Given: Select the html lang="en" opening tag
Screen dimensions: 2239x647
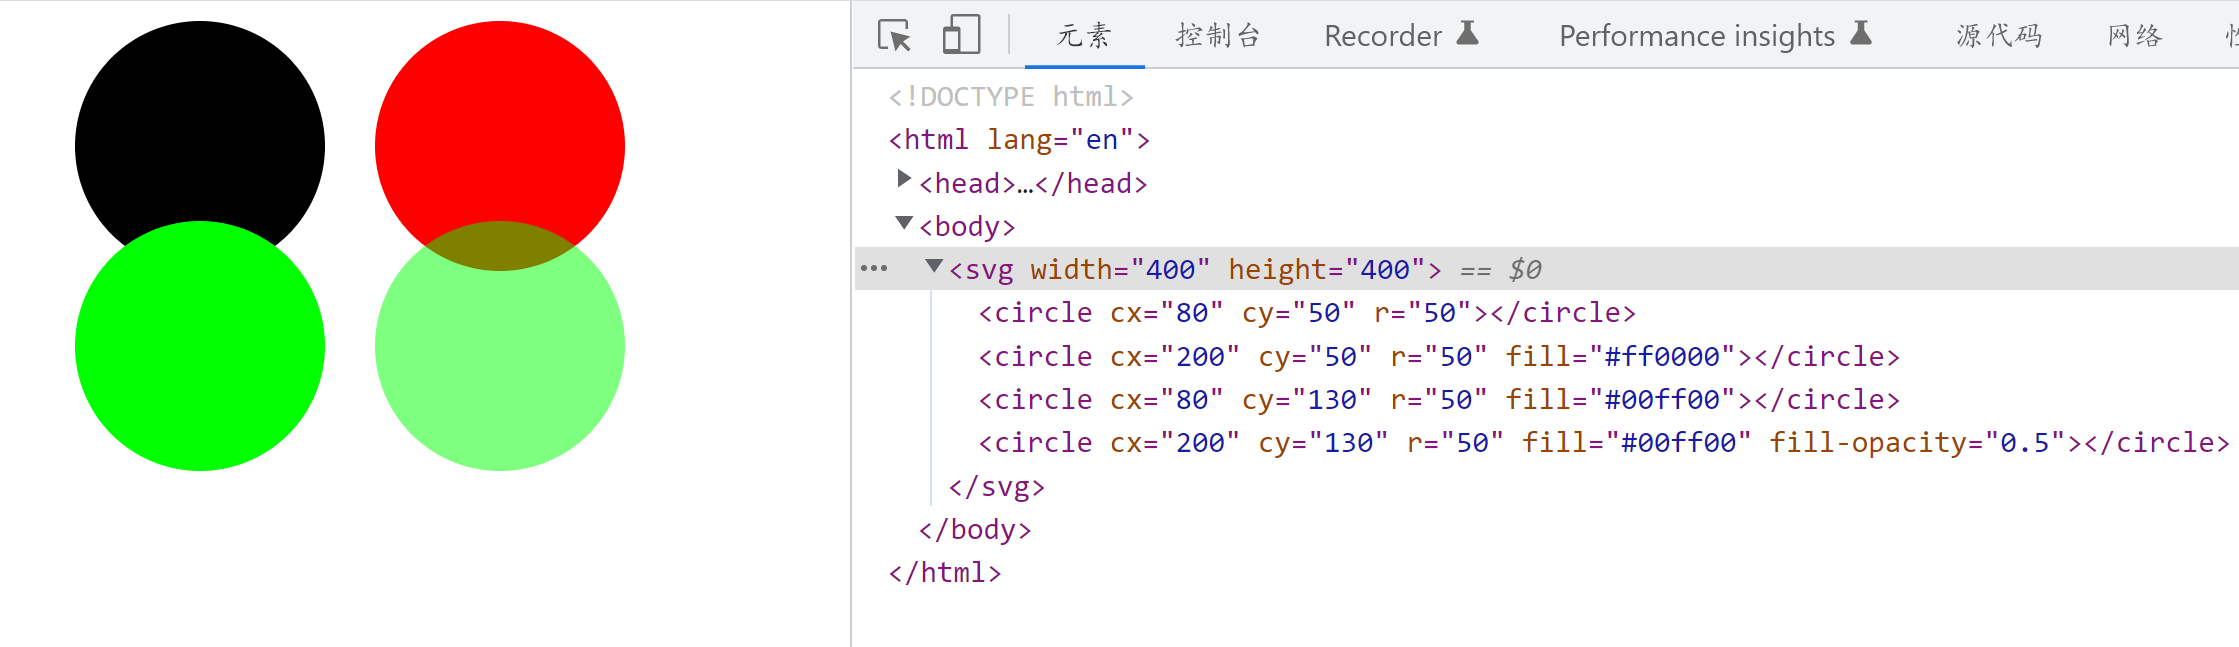Looking at the screenshot, I should tap(1019, 140).
